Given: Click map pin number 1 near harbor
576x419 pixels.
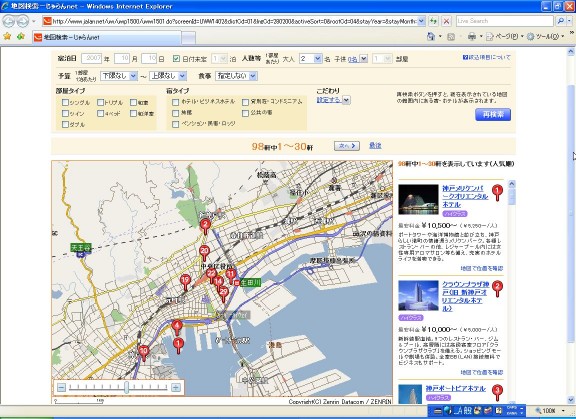Looking at the screenshot, I should pos(178,346).
